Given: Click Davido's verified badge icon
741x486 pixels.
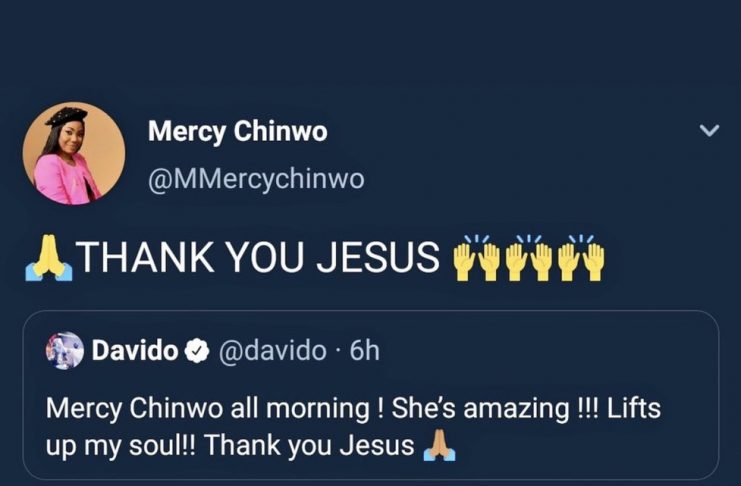Looking at the screenshot, I should point(197,351).
